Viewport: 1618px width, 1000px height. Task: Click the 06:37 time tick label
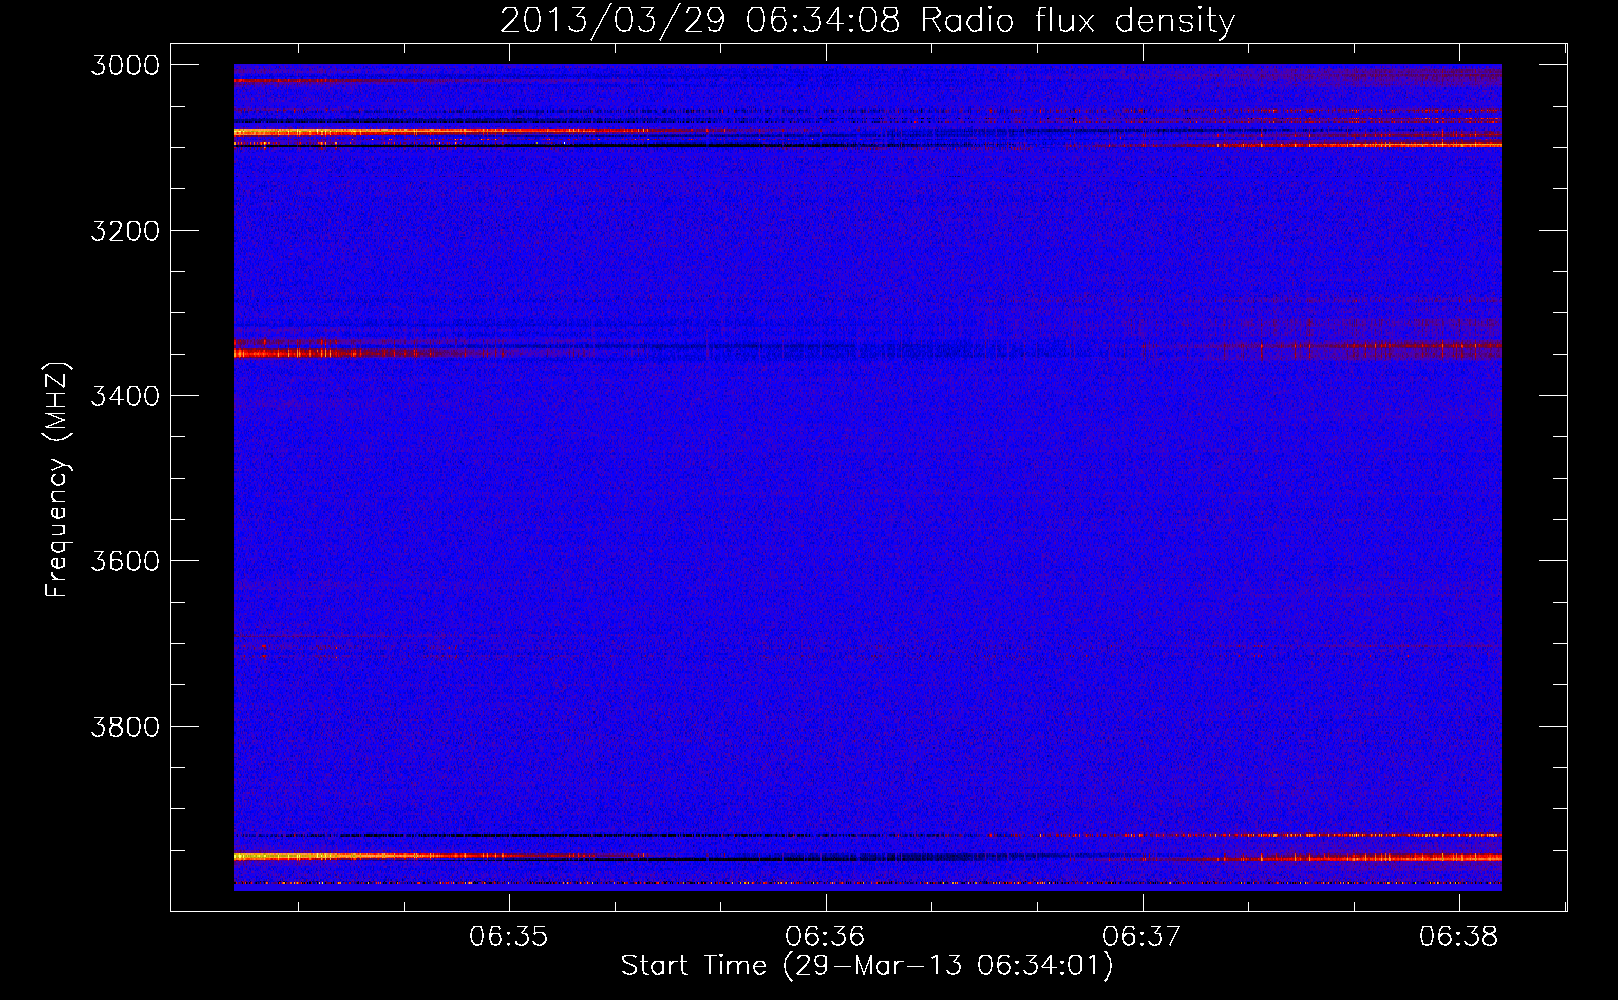(x=1142, y=937)
